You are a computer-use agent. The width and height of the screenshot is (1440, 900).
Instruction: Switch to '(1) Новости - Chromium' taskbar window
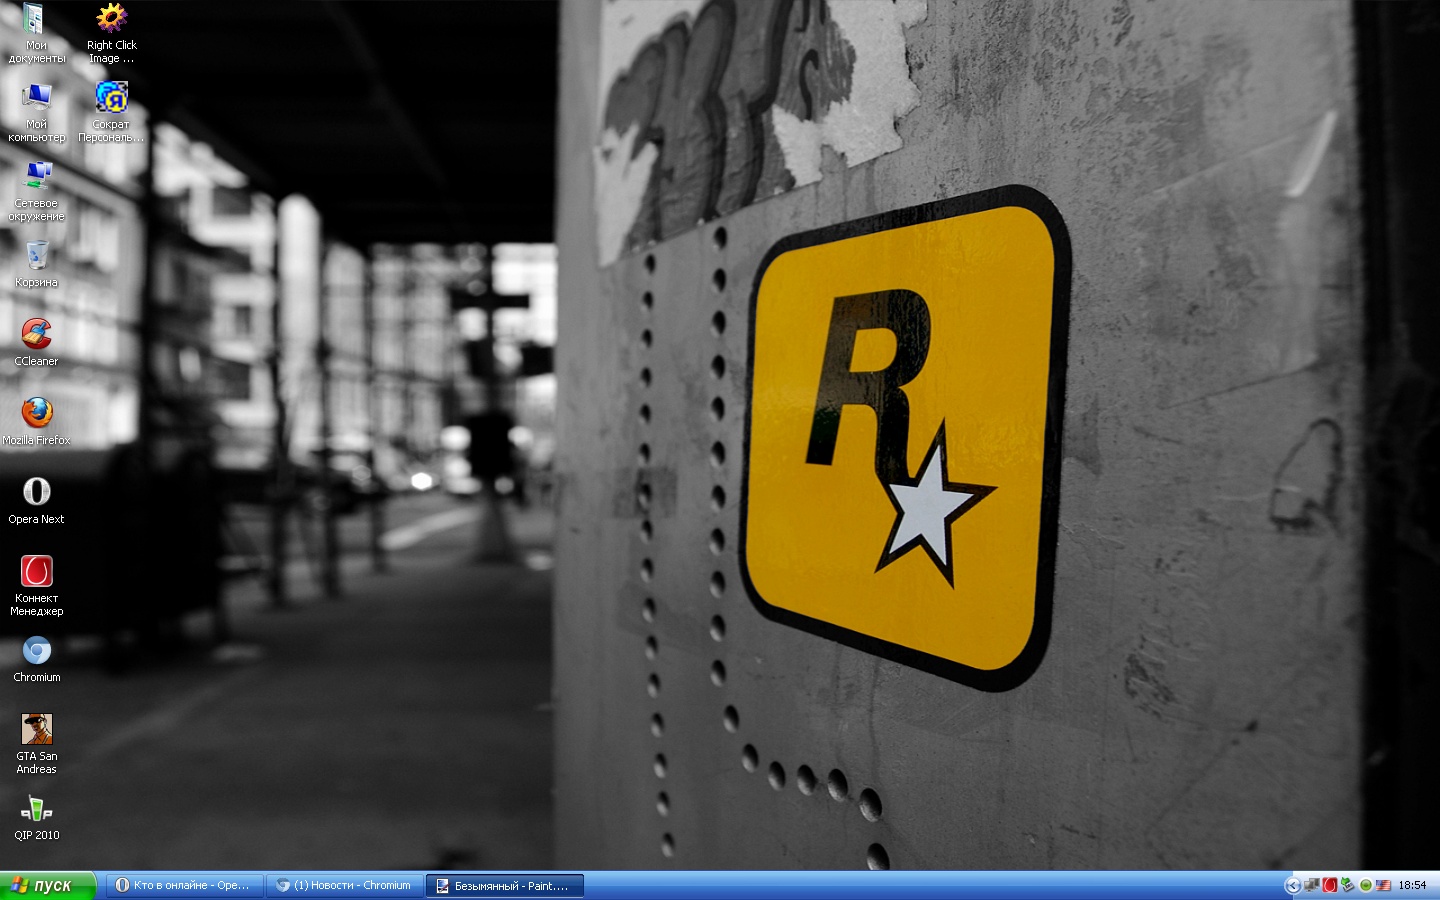coord(344,885)
